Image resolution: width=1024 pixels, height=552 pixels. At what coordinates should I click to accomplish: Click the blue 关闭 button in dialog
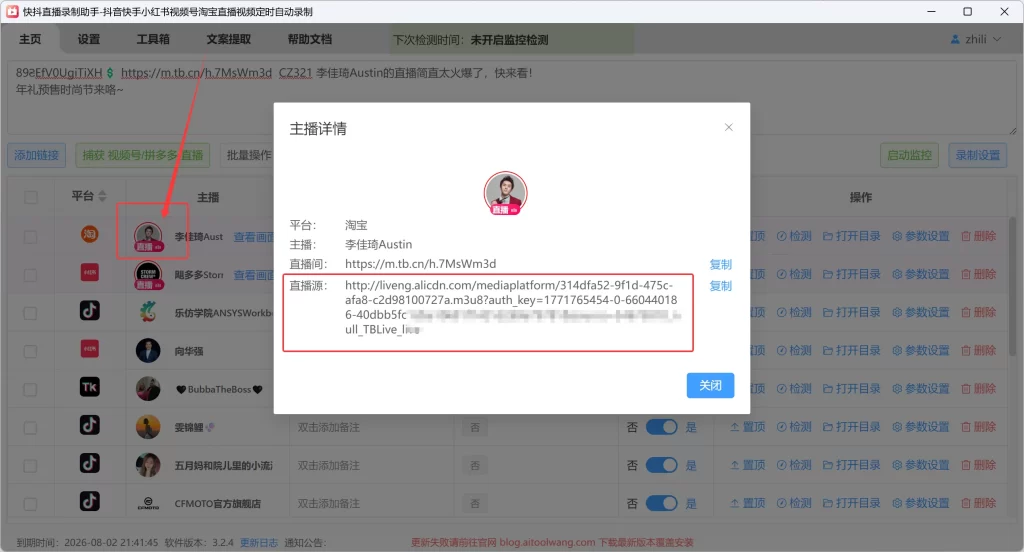(711, 385)
